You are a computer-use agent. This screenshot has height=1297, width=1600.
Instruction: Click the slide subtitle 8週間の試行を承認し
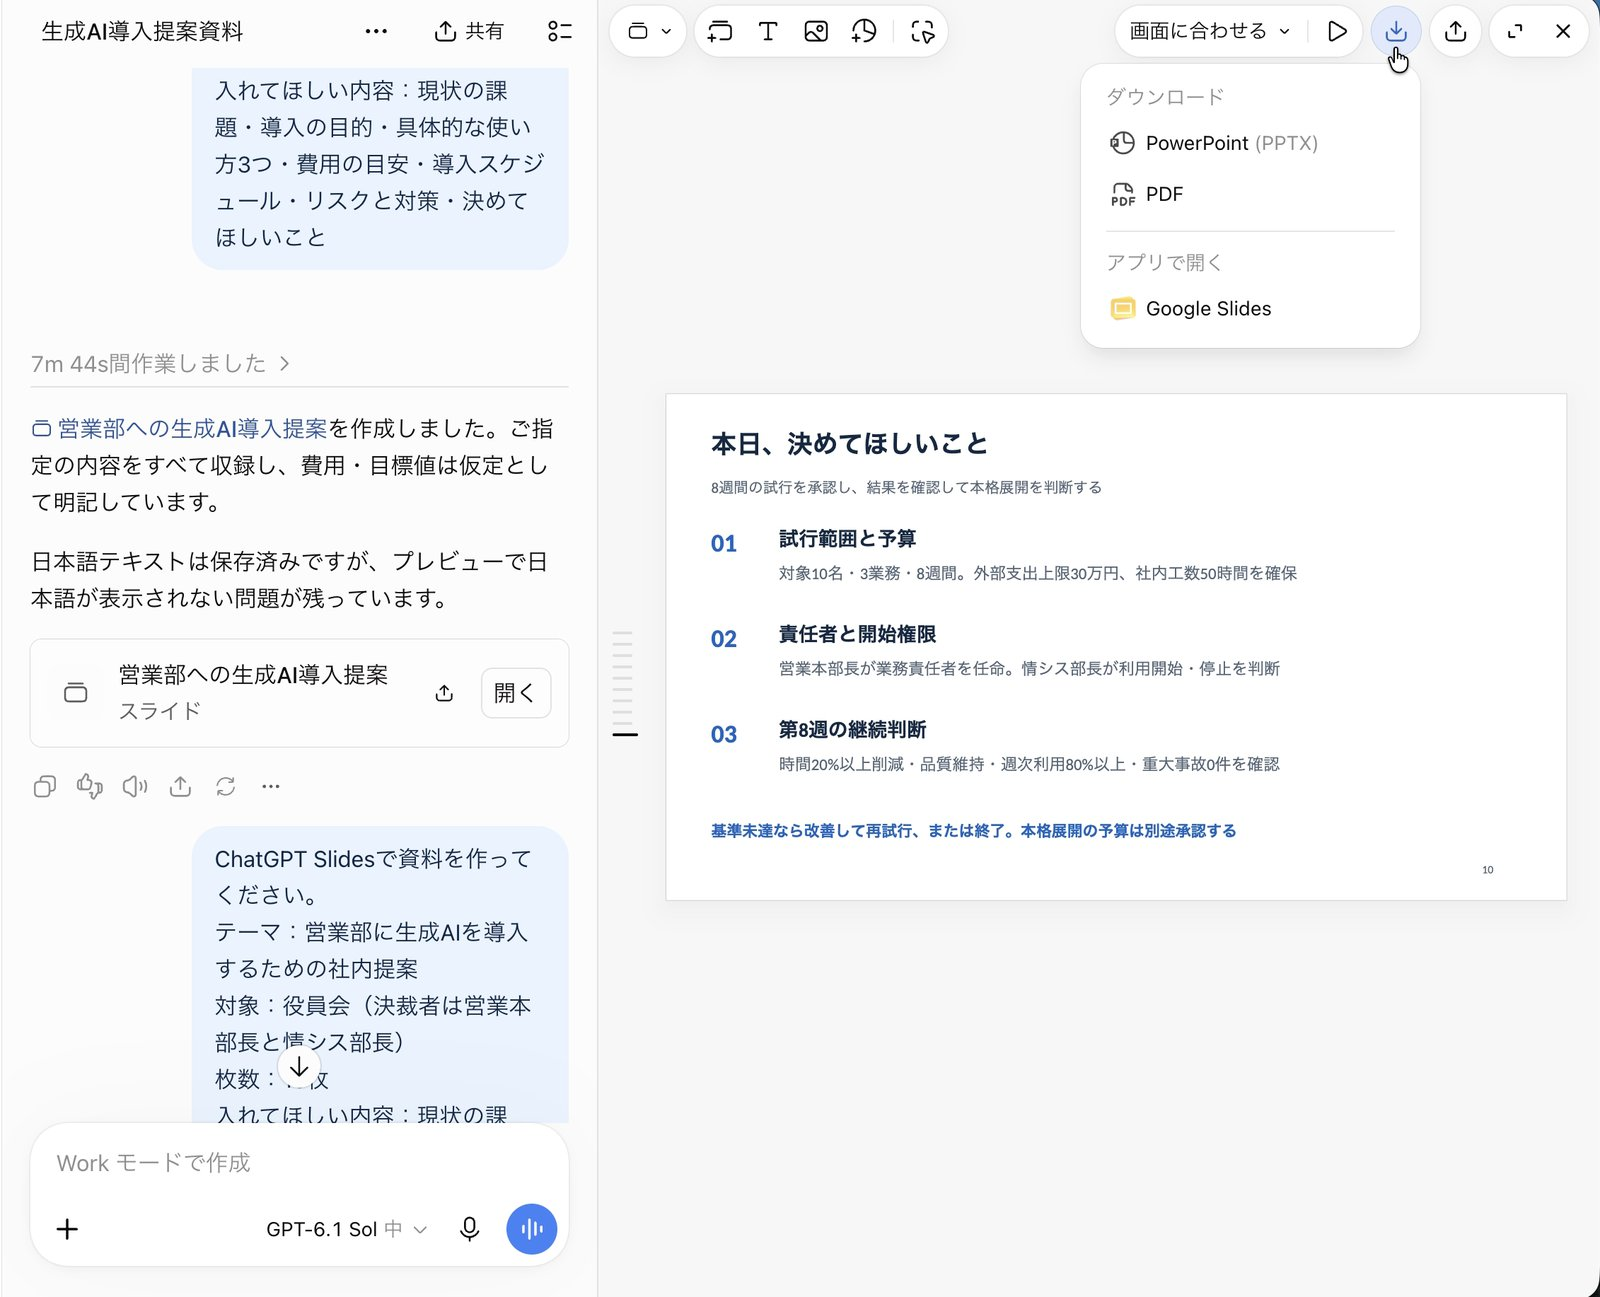tap(906, 487)
